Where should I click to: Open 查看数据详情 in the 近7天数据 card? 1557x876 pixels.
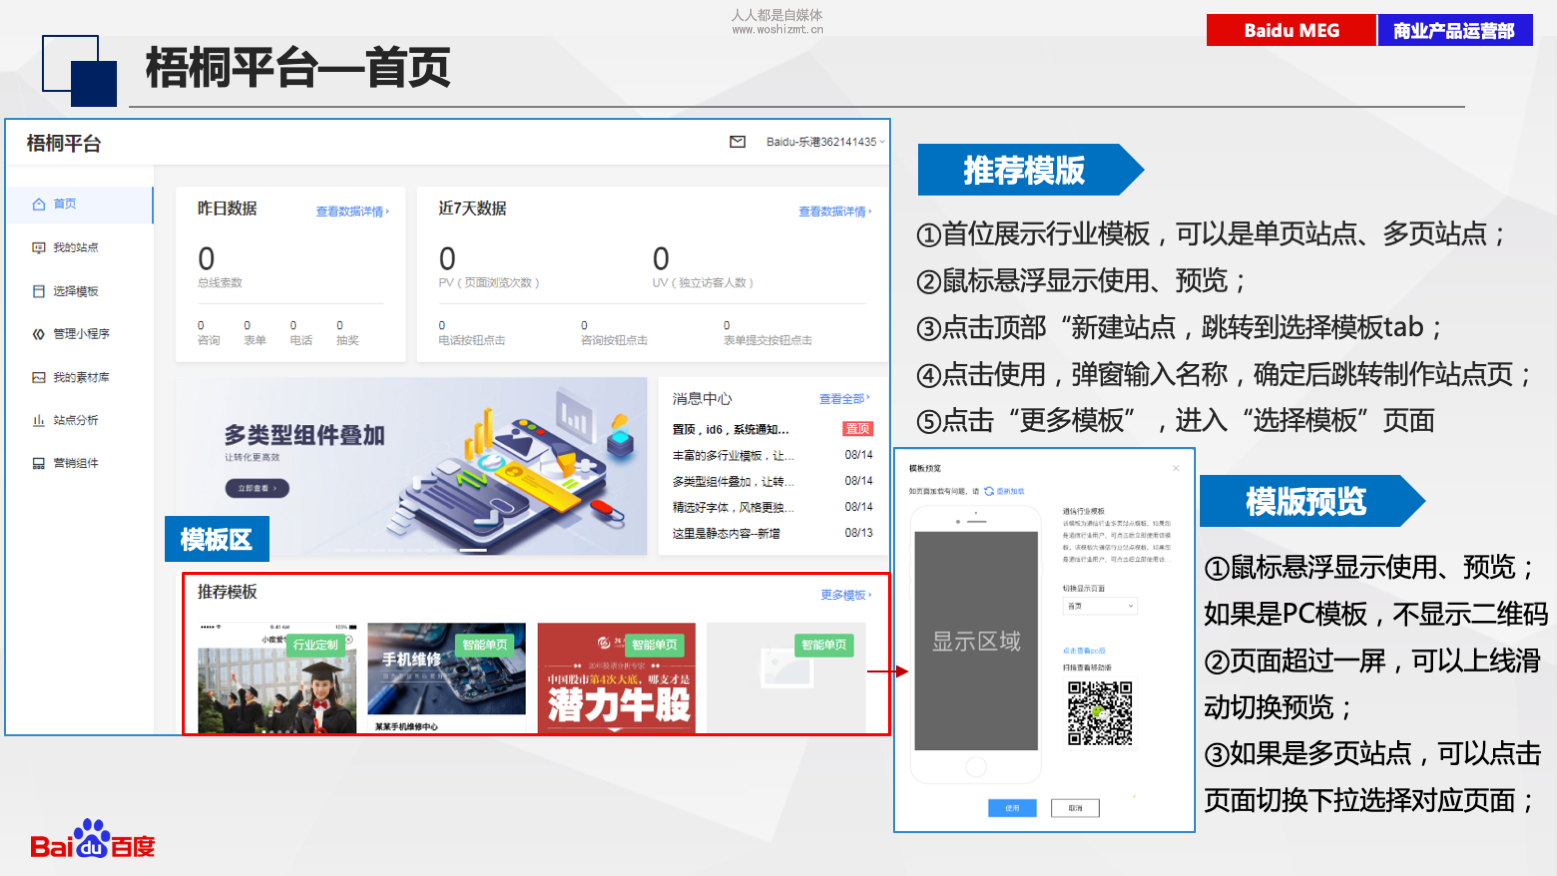point(835,211)
